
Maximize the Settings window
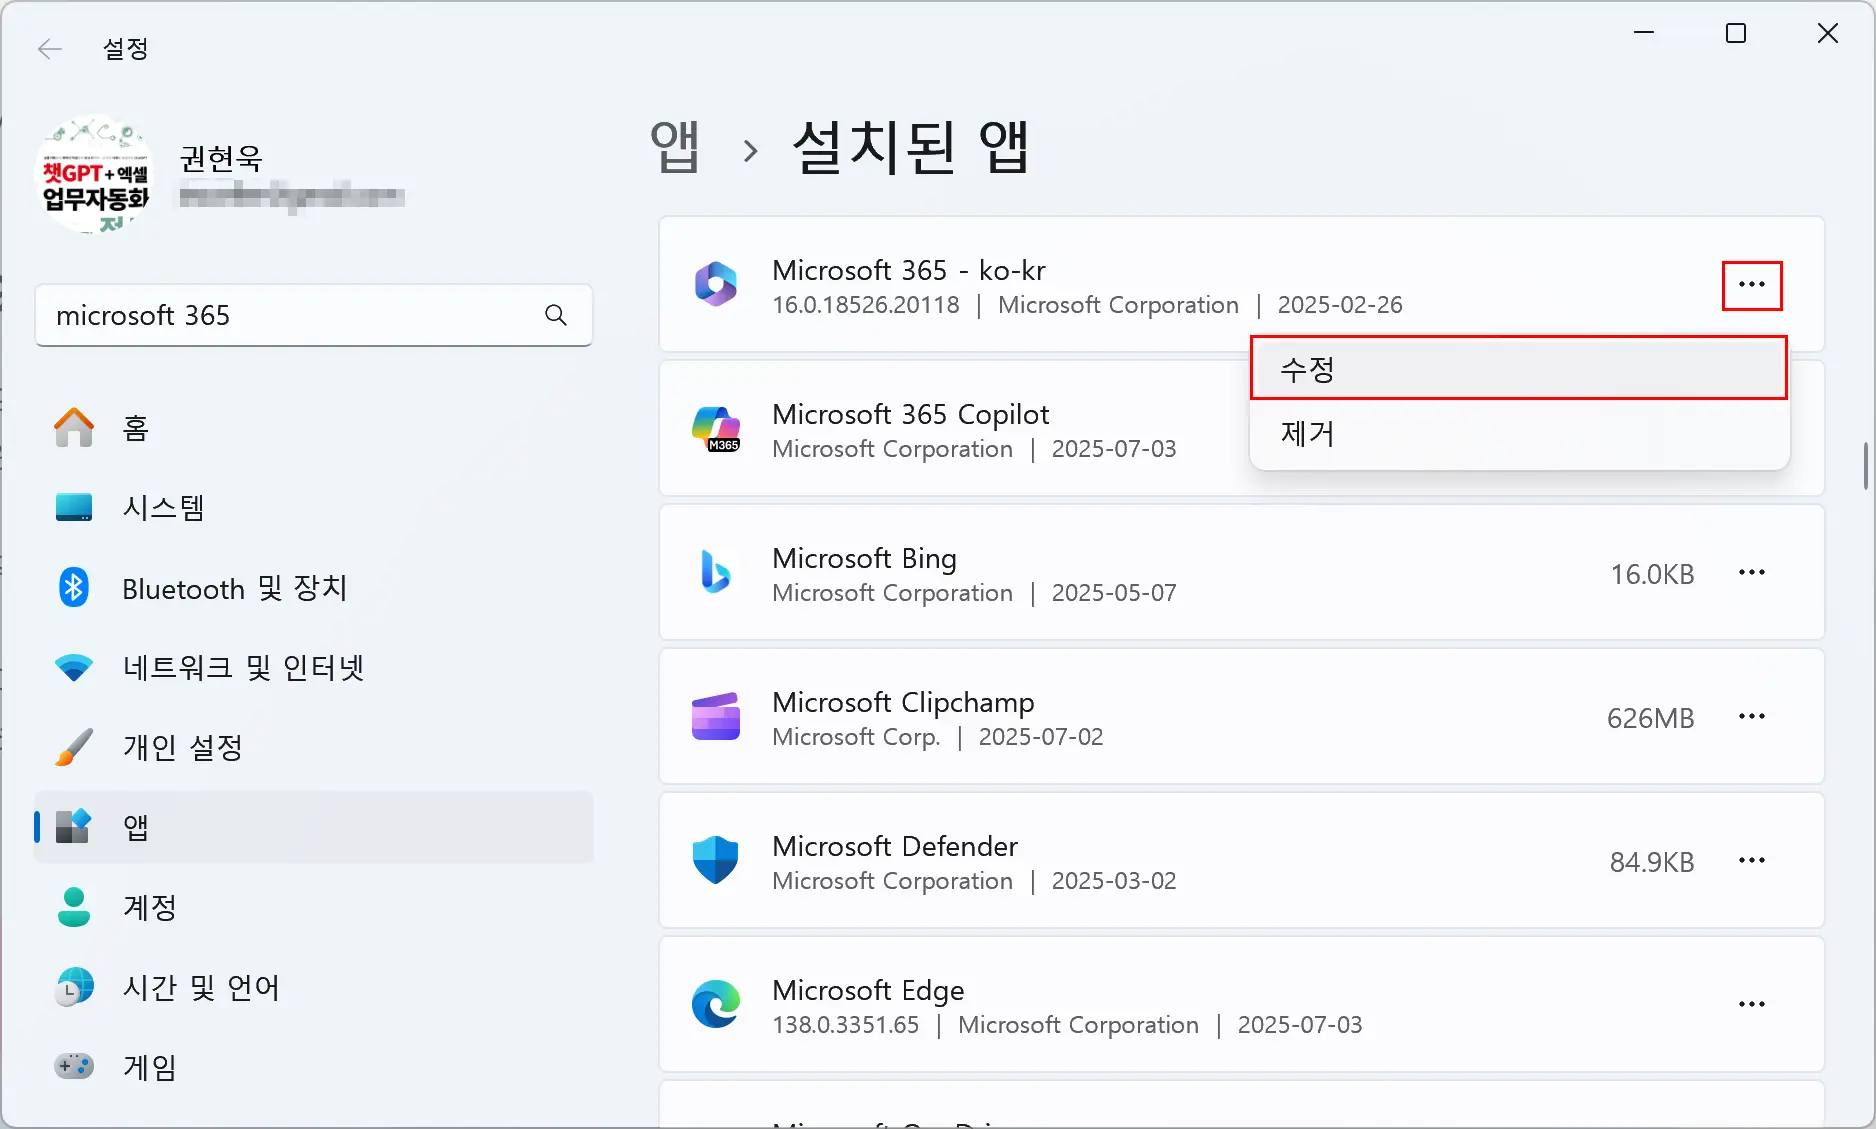1736,33
